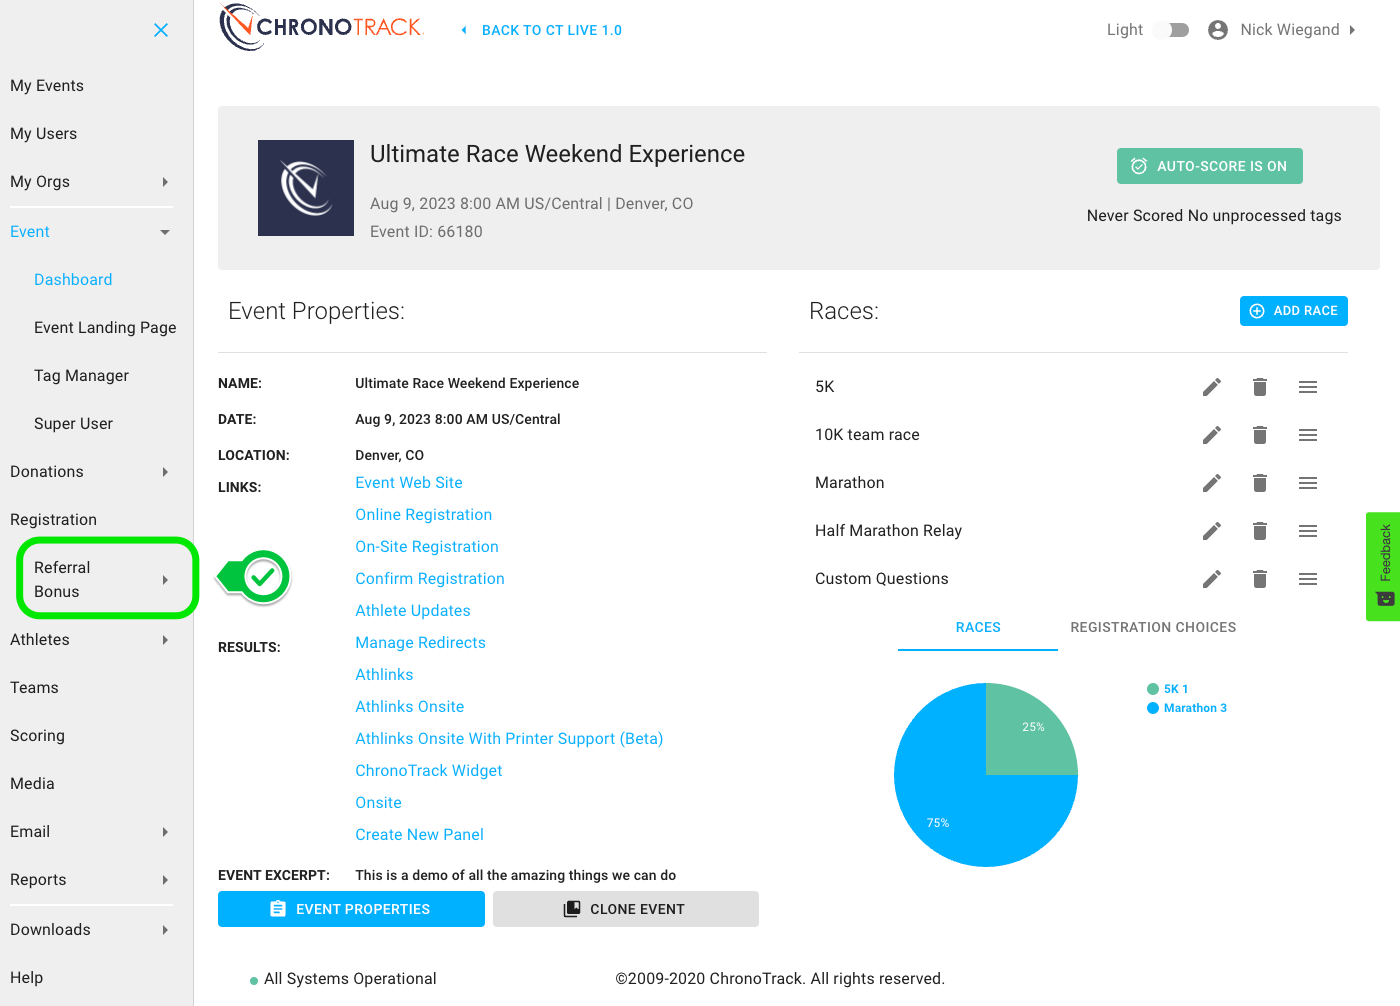
Task: Click the ChronoTrack logo
Action: (321, 28)
